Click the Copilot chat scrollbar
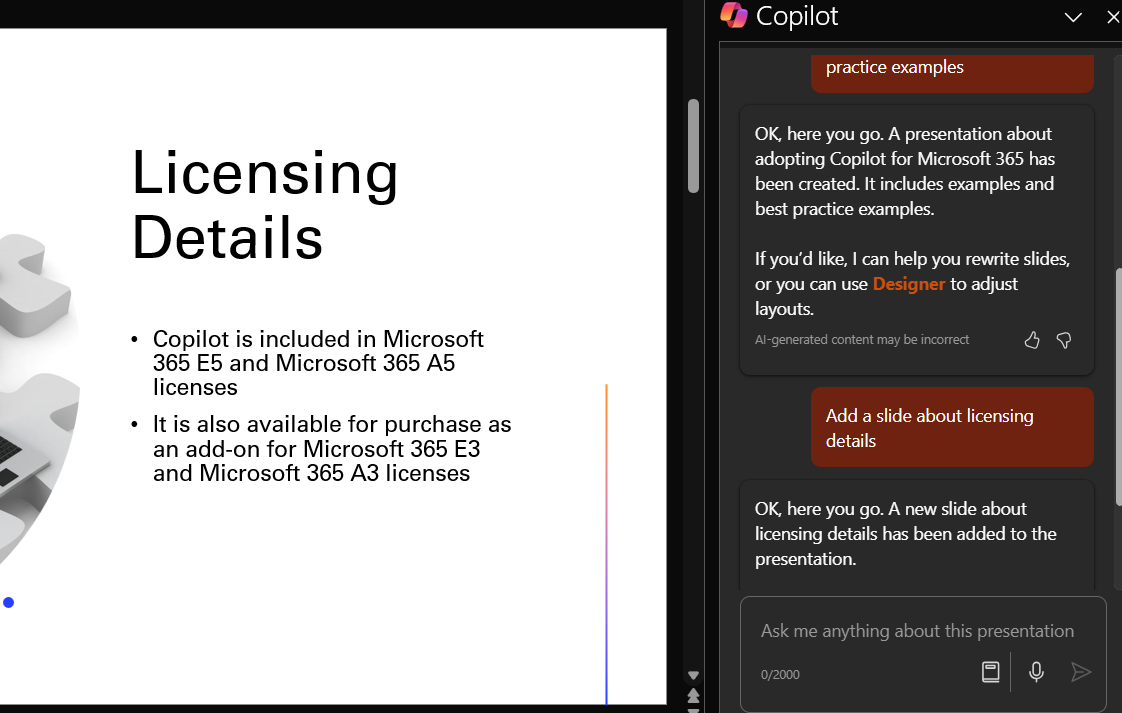The width and height of the screenshot is (1122, 713). coord(1118,387)
